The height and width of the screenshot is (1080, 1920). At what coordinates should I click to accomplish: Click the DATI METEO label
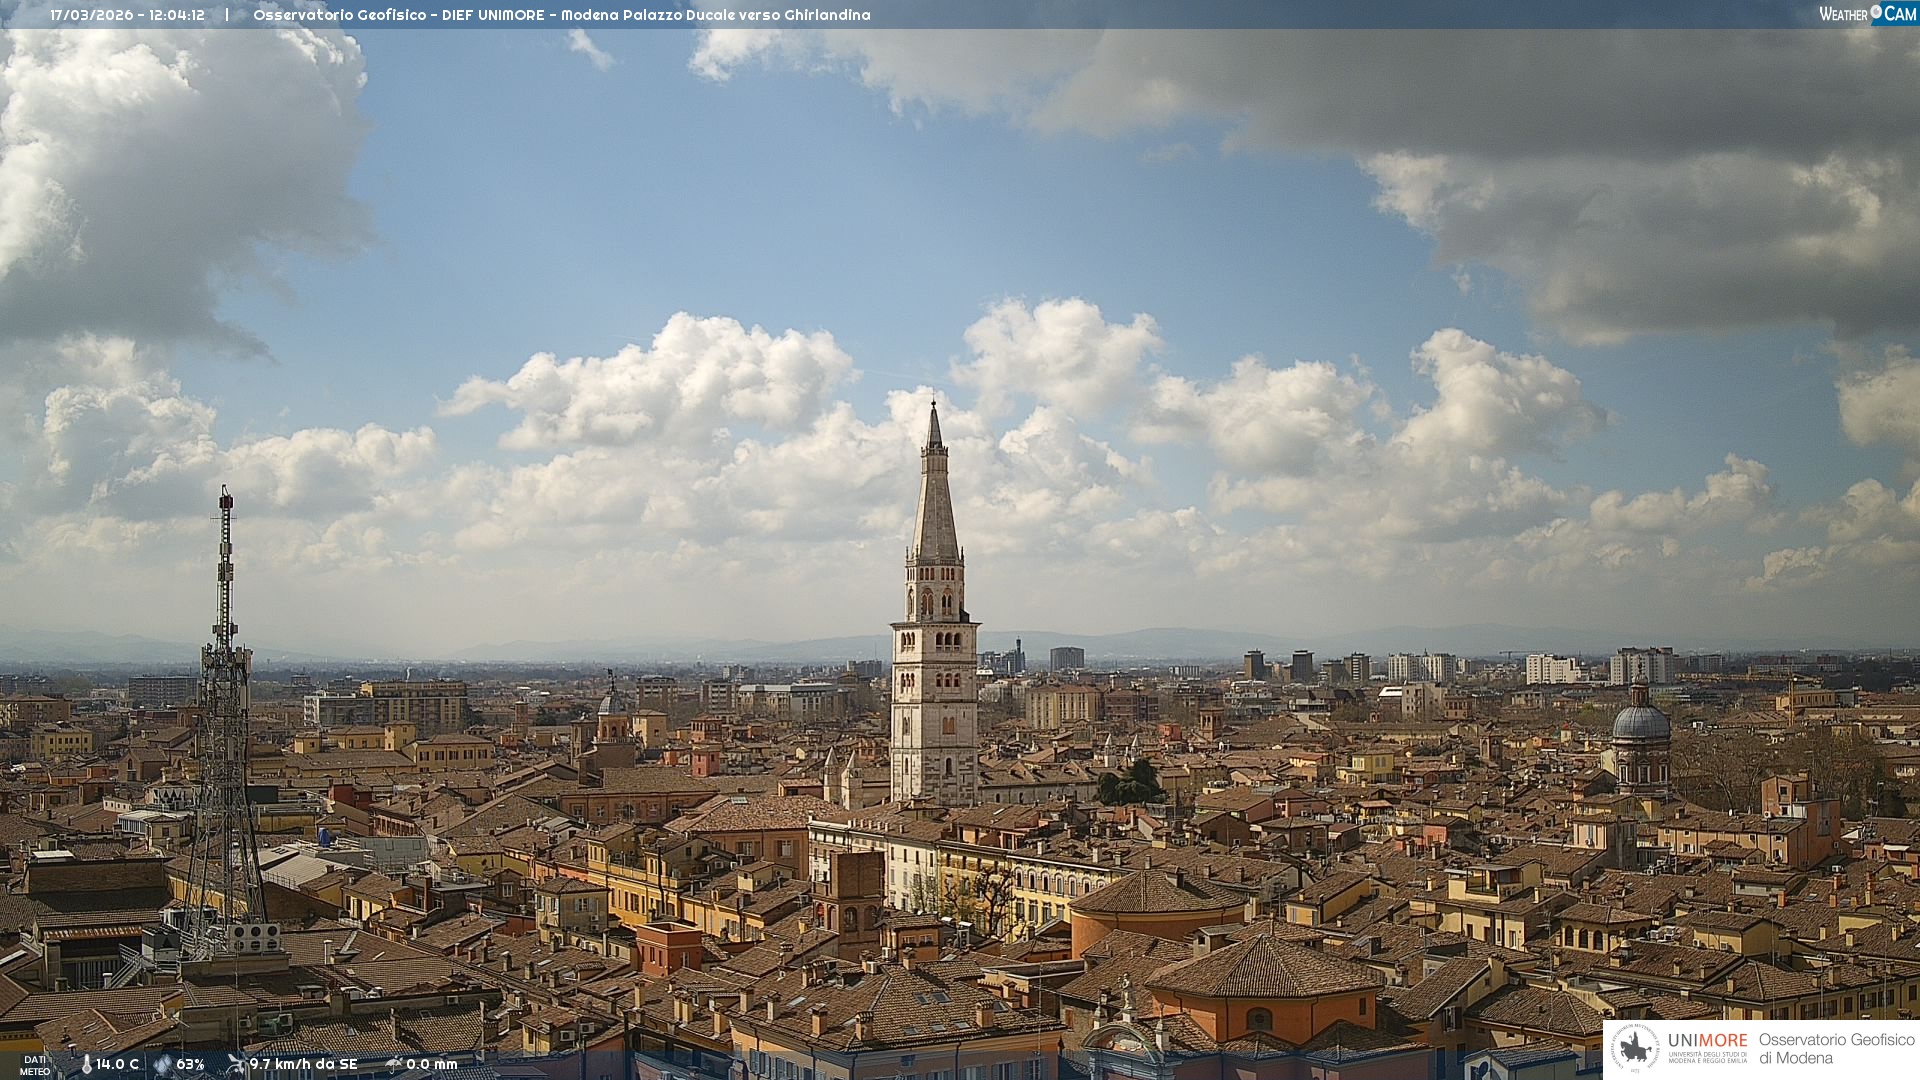coord(35,1065)
